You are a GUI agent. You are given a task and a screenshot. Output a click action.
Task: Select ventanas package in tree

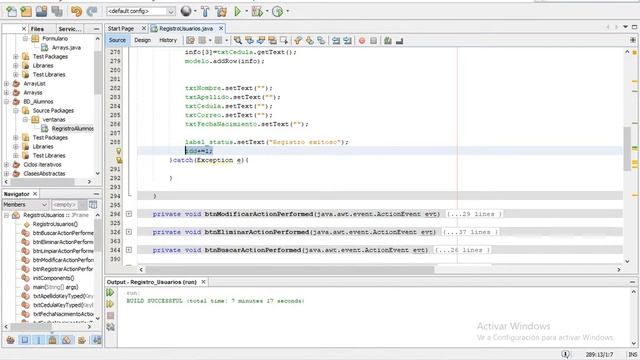(54, 120)
